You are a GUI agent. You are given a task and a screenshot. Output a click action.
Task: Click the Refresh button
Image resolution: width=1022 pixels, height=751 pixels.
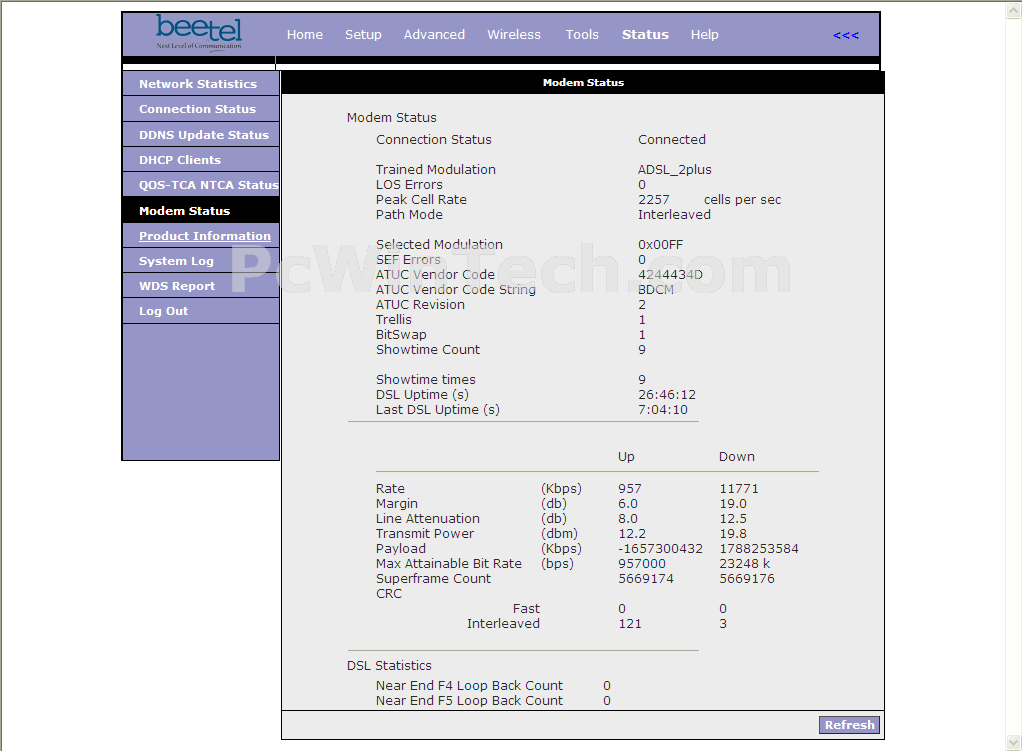pos(849,725)
